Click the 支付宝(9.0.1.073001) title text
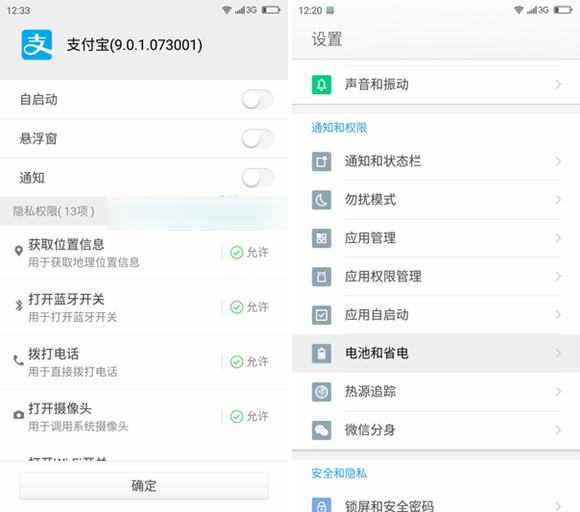 click(135, 45)
